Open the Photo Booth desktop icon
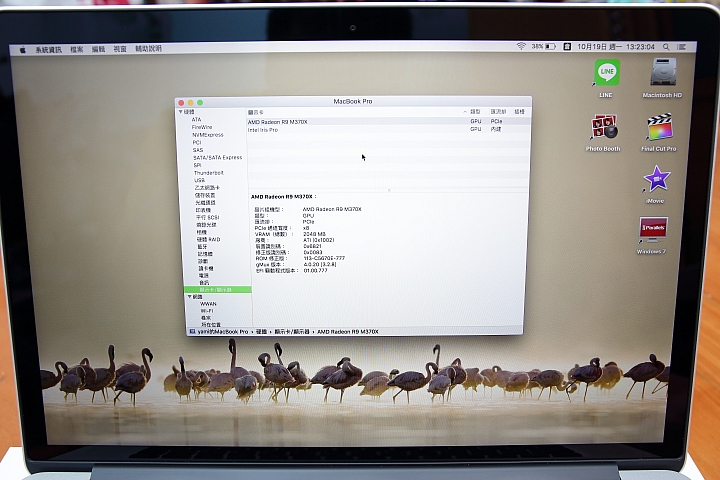Viewport: 720px width, 480px height. point(603,127)
